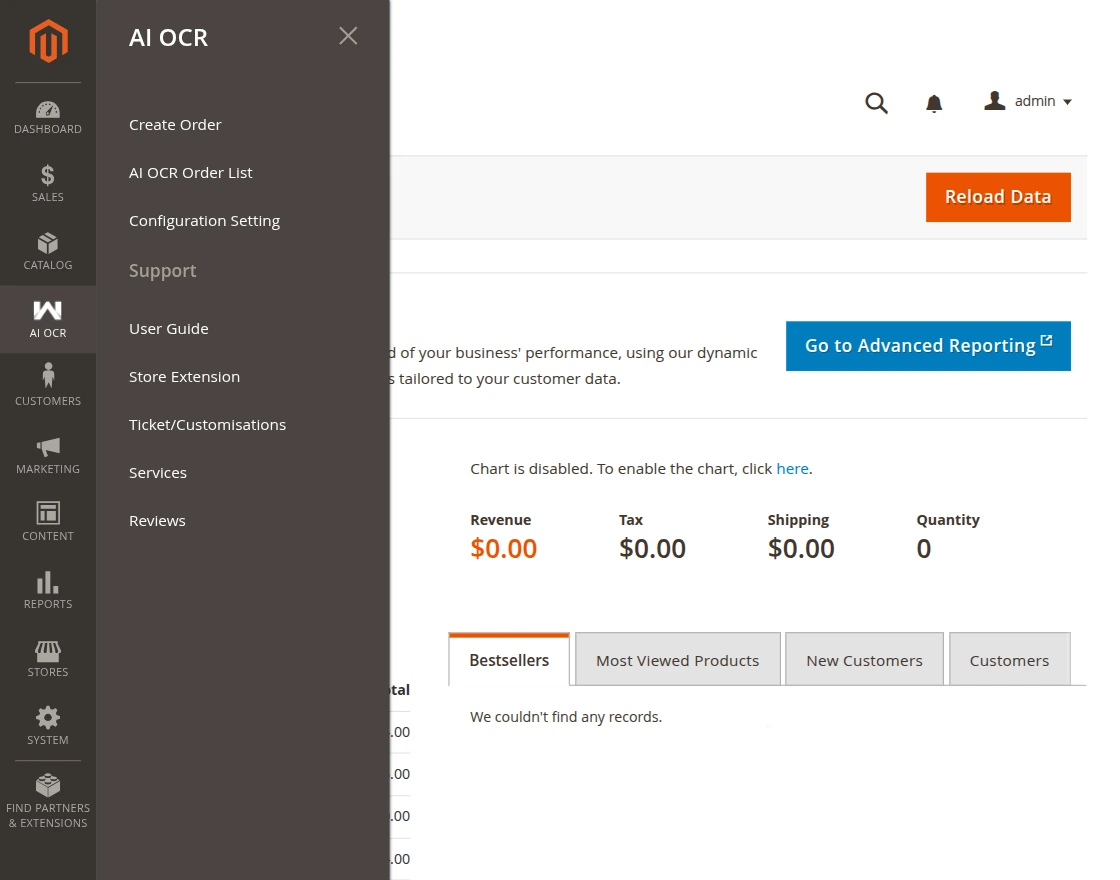Open the New Customers tab

(x=863, y=659)
